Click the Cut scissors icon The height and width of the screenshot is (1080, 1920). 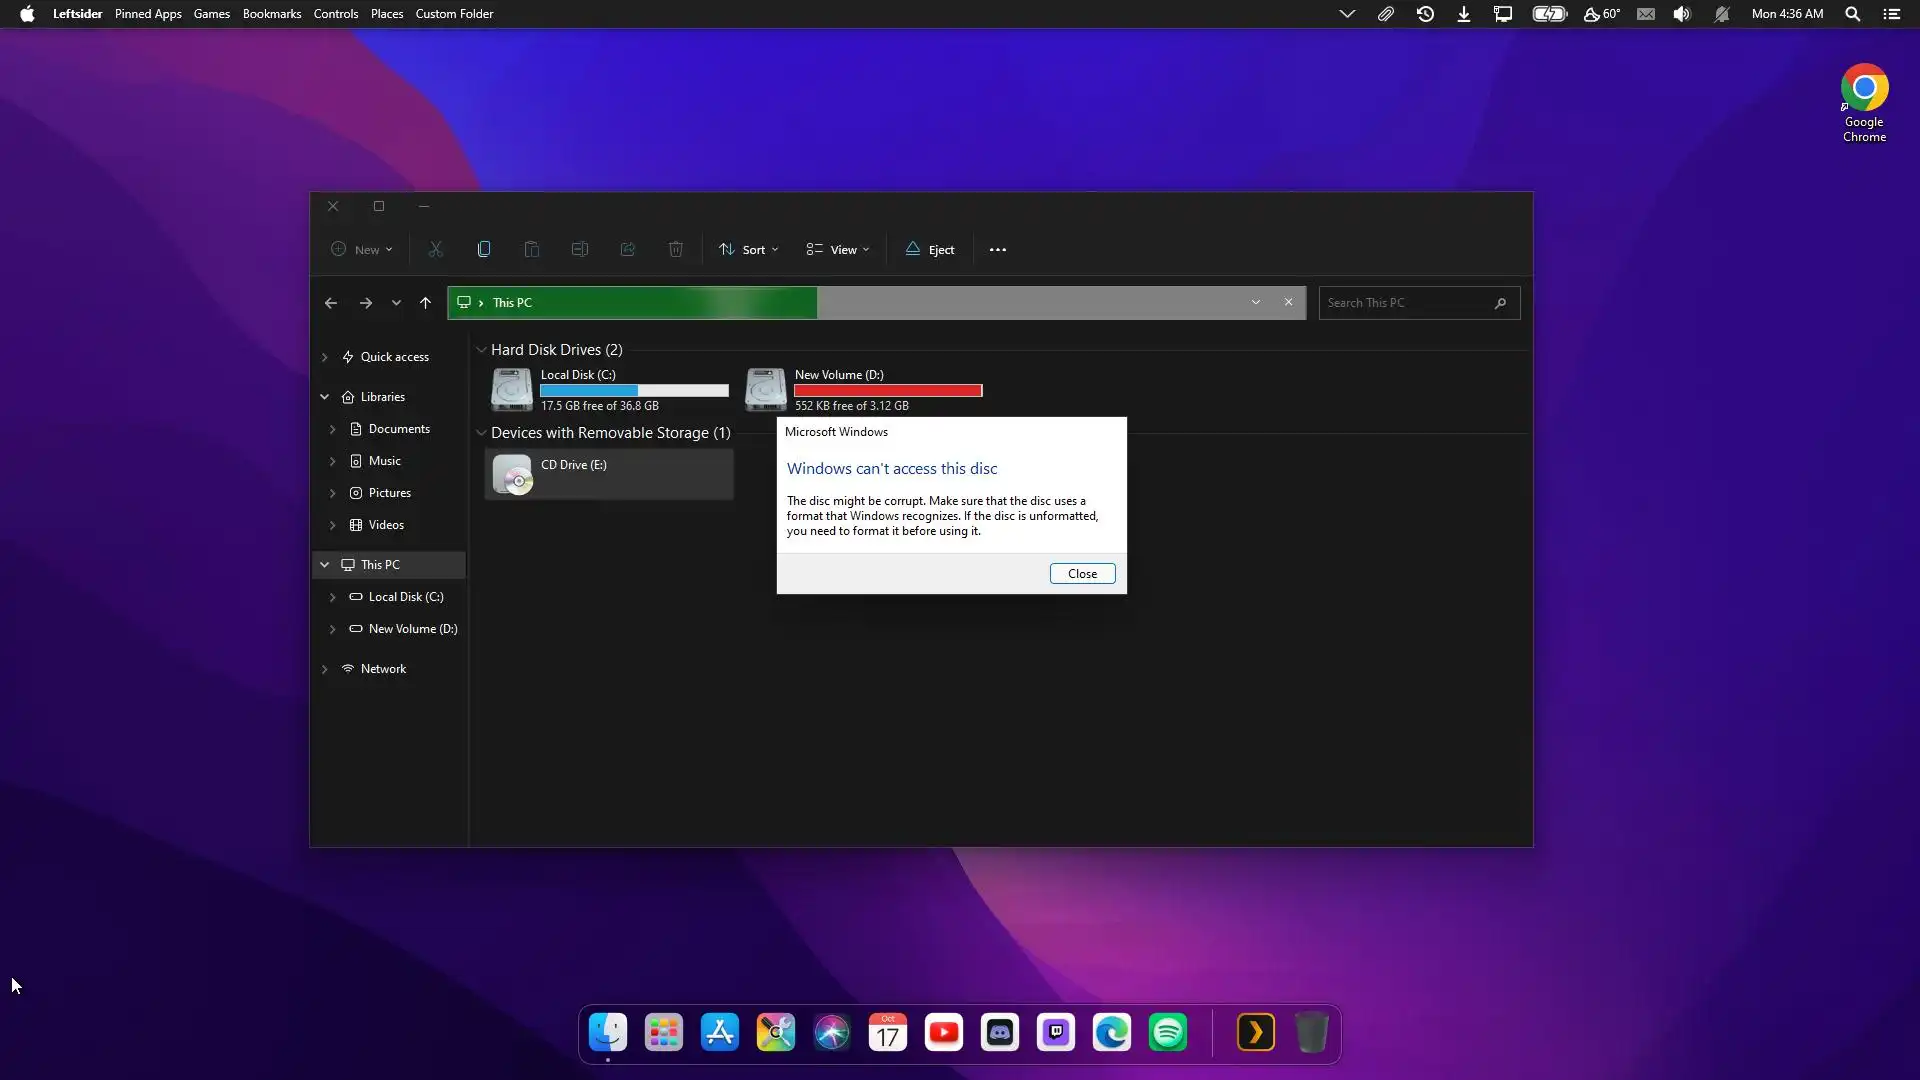coord(436,249)
